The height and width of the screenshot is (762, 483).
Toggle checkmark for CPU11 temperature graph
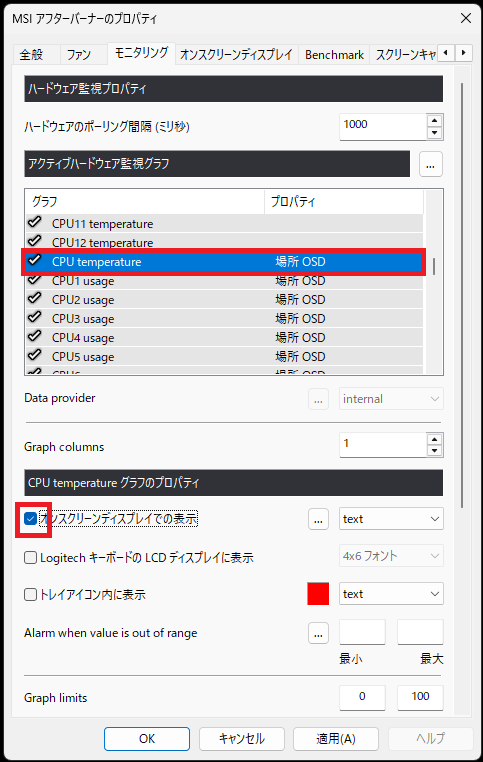coord(34,223)
